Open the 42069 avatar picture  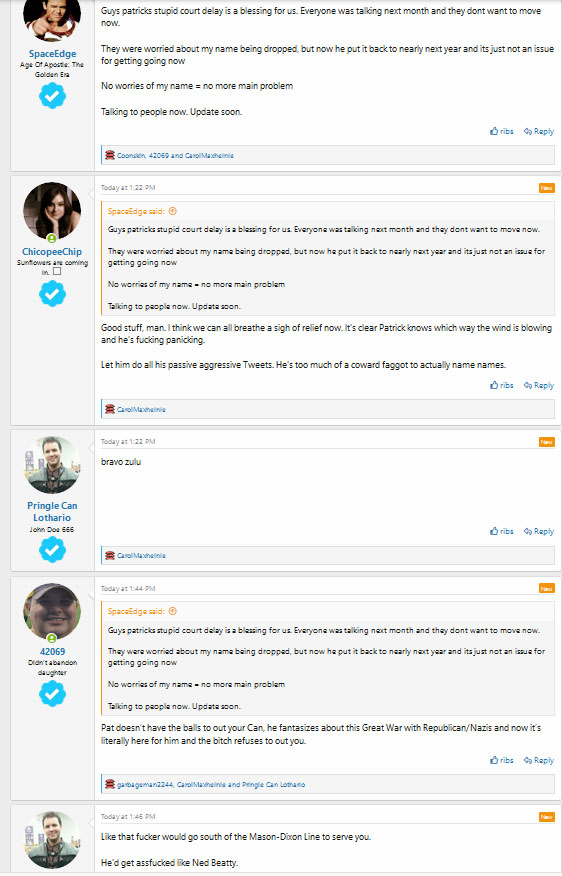coord(52,612)
